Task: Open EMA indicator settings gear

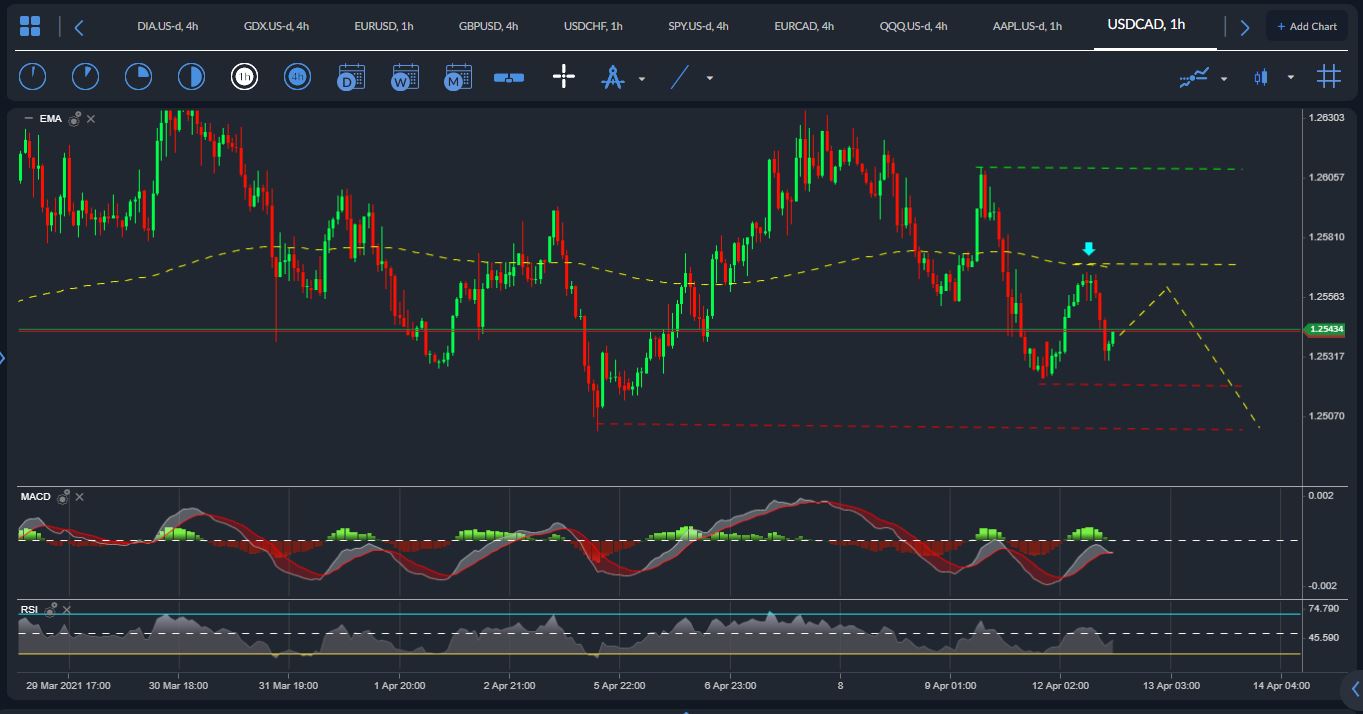Action: [x=74, y=119]
